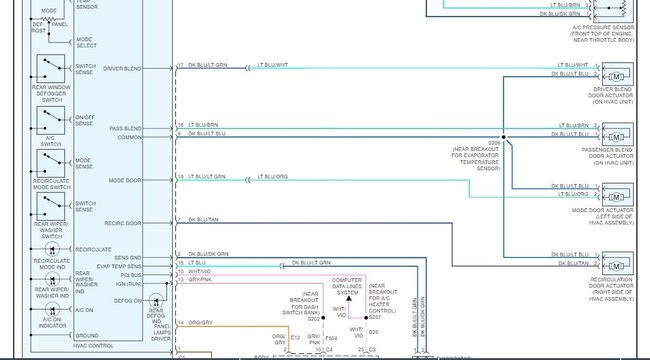
Task: Click the S209 splice dot
Action: 504,137
